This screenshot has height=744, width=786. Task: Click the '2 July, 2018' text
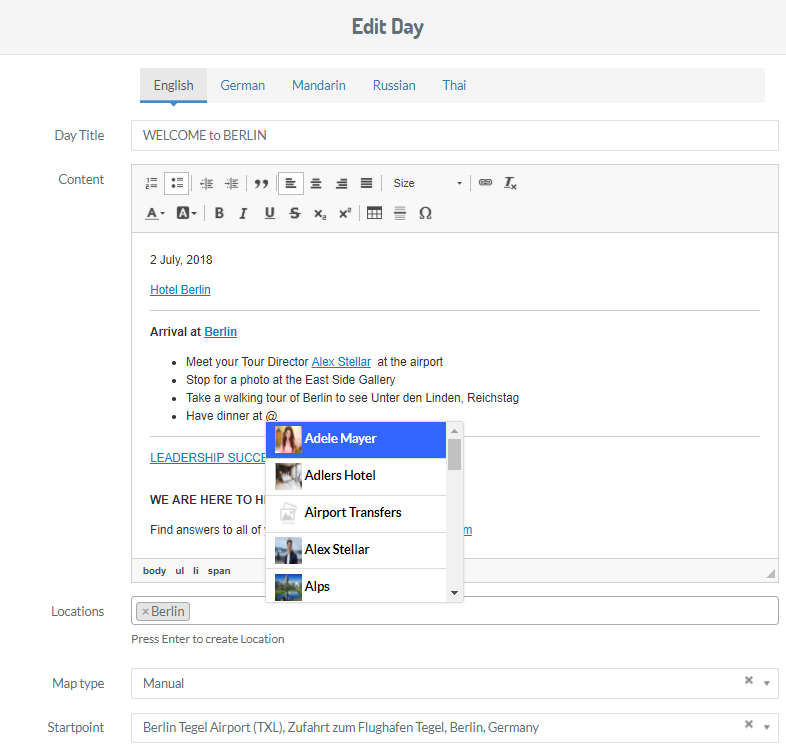(x=181, y=260)
